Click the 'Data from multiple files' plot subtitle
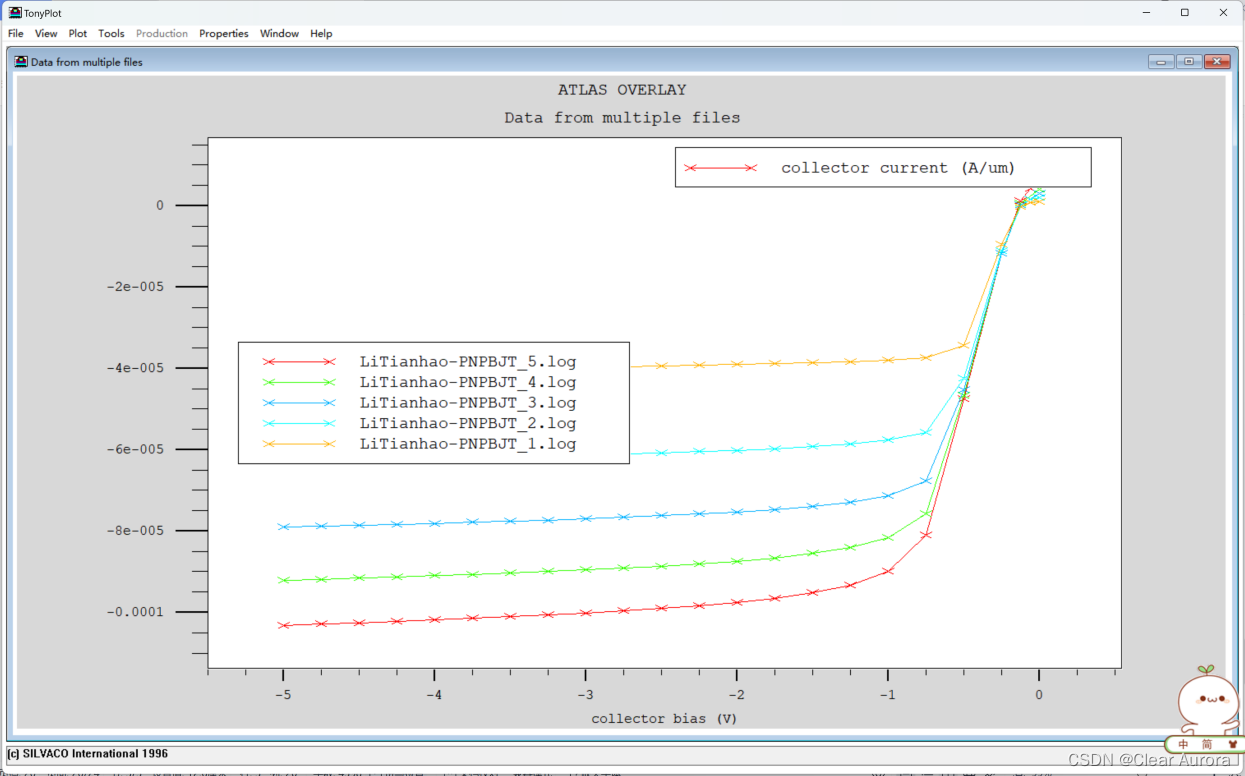Image resolution: width=1245 pixels, height=776 pixels. (x=622, y=117)
